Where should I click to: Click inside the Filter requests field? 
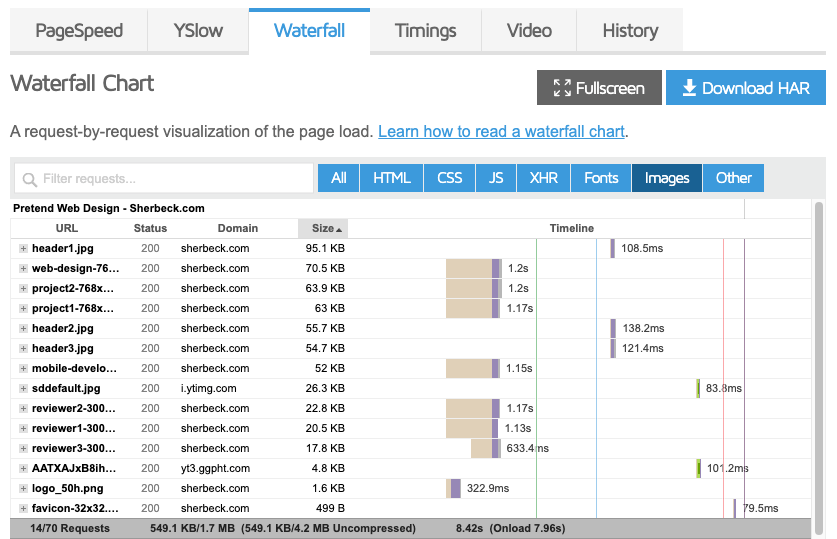tap(164, 178)
